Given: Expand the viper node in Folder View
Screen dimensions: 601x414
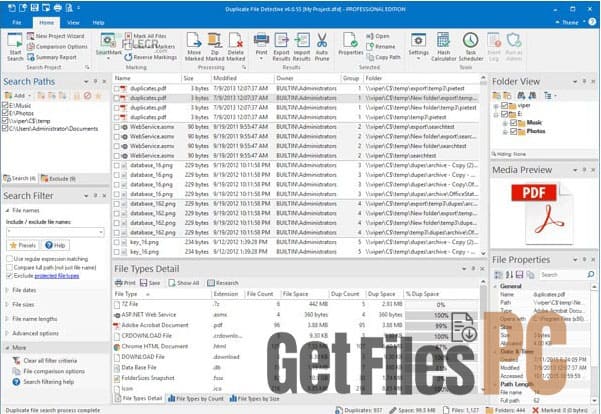Looking at the screenshot, I should [496, 105].
